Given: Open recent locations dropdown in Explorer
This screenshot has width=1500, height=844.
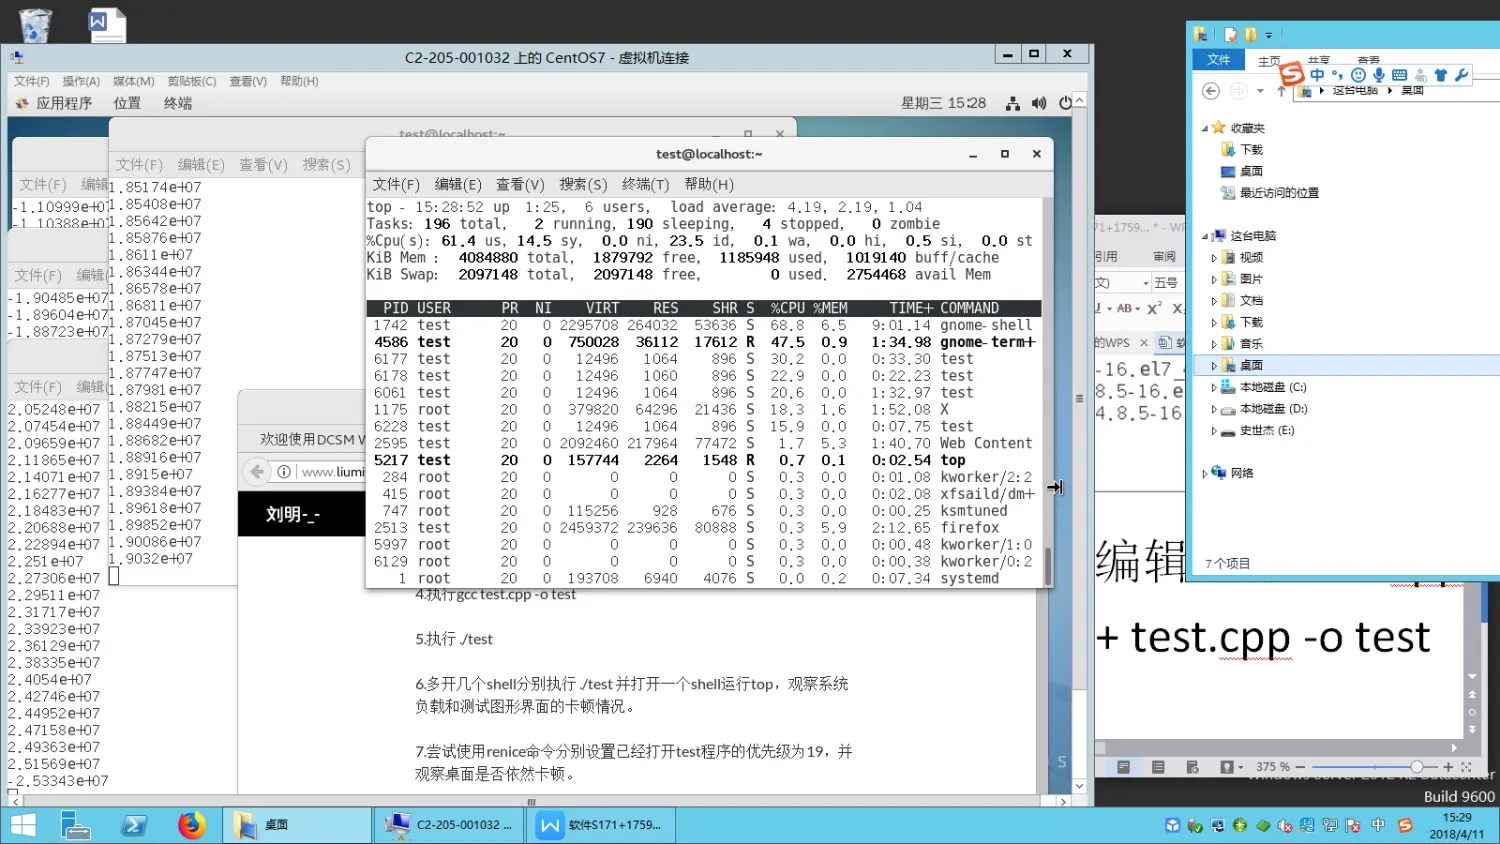Looking at the screenshot, I should point(1260,91).
